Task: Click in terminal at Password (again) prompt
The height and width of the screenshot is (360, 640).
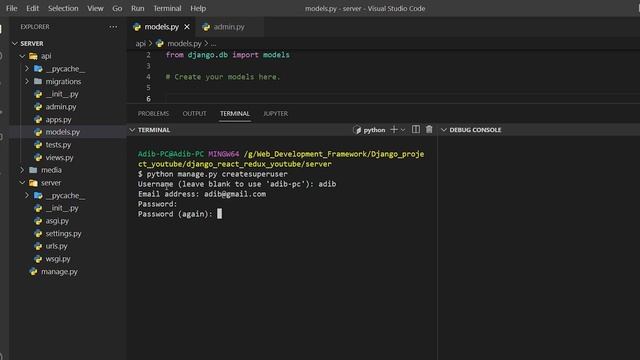Action: (x=220, y=214)
